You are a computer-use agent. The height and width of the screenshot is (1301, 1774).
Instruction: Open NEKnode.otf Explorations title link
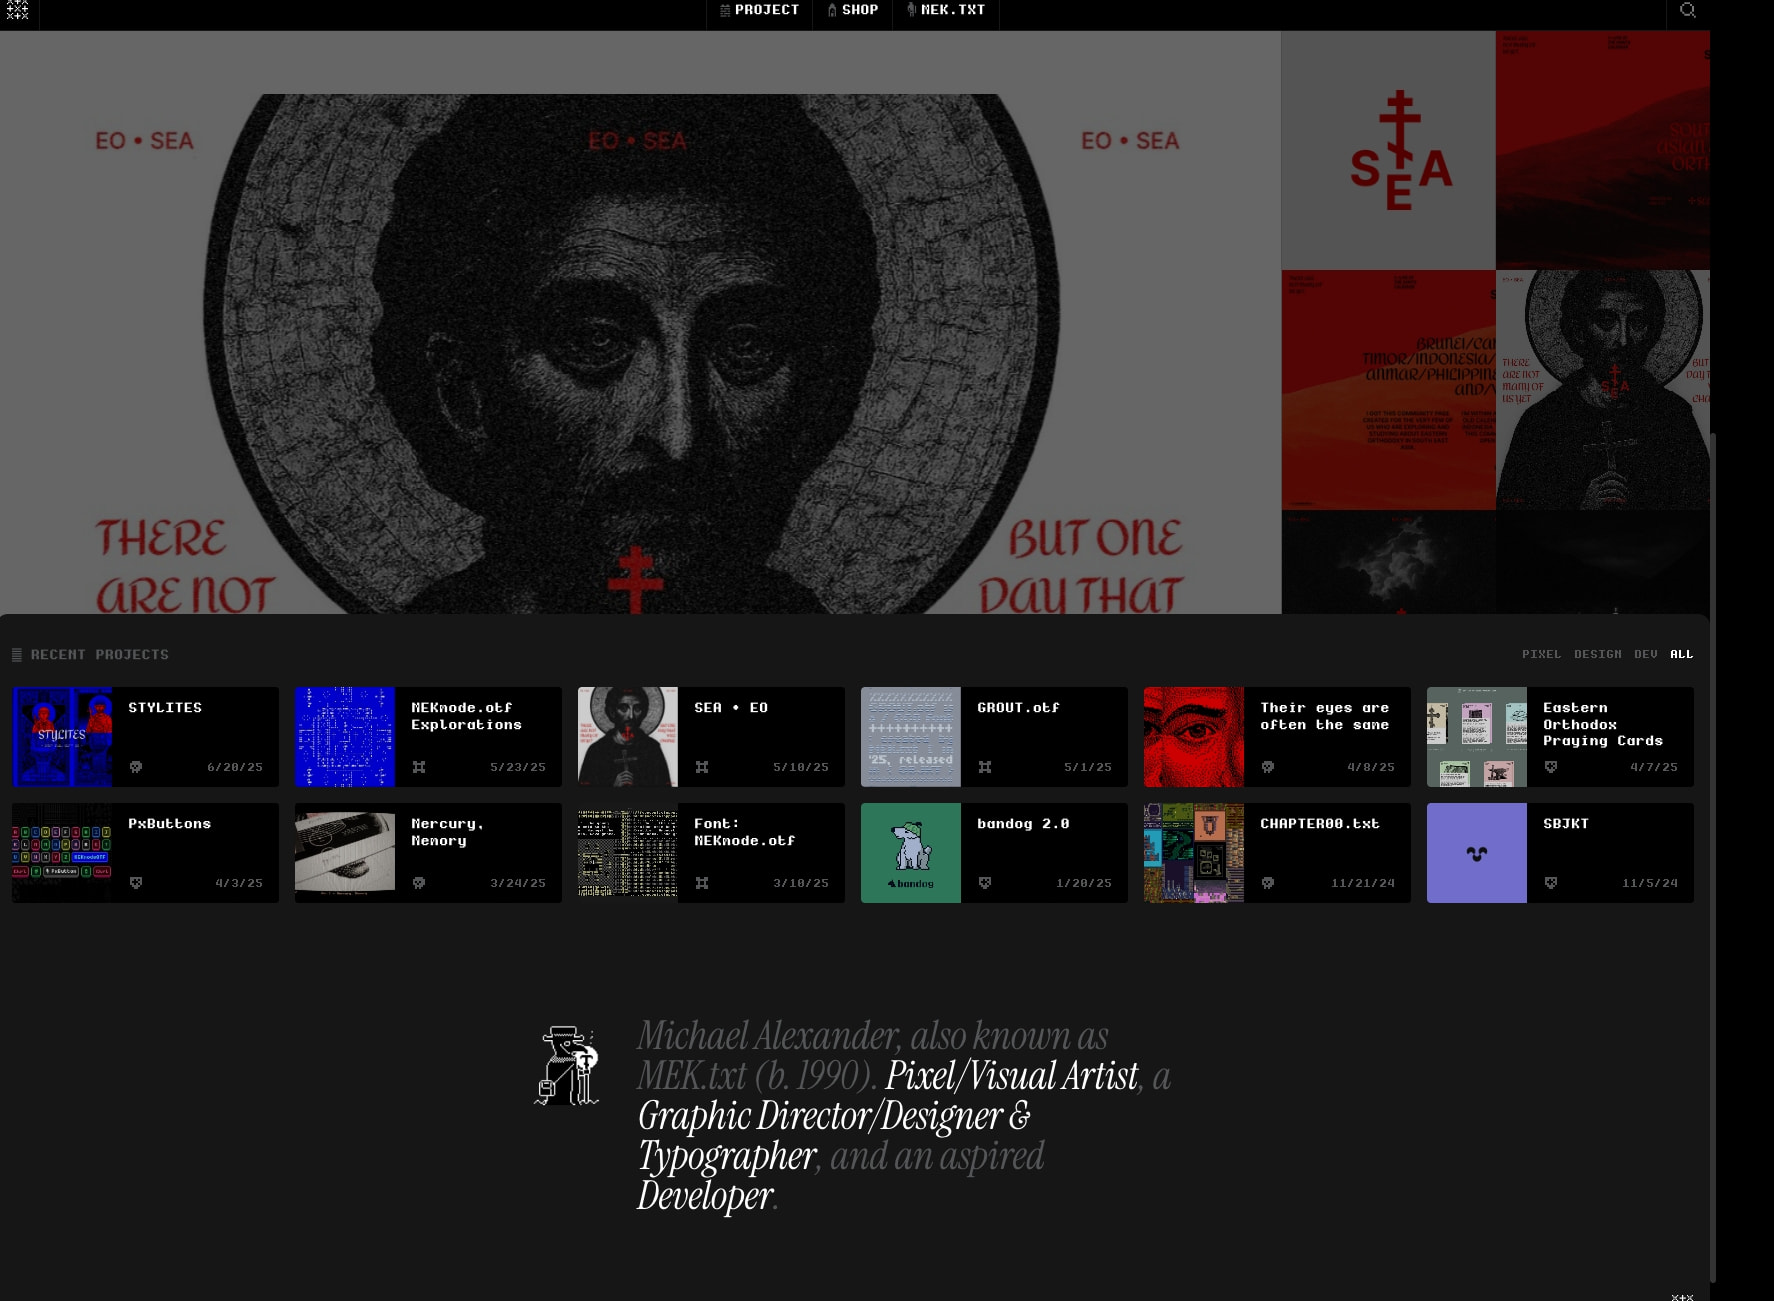click(x=466, y=716)
